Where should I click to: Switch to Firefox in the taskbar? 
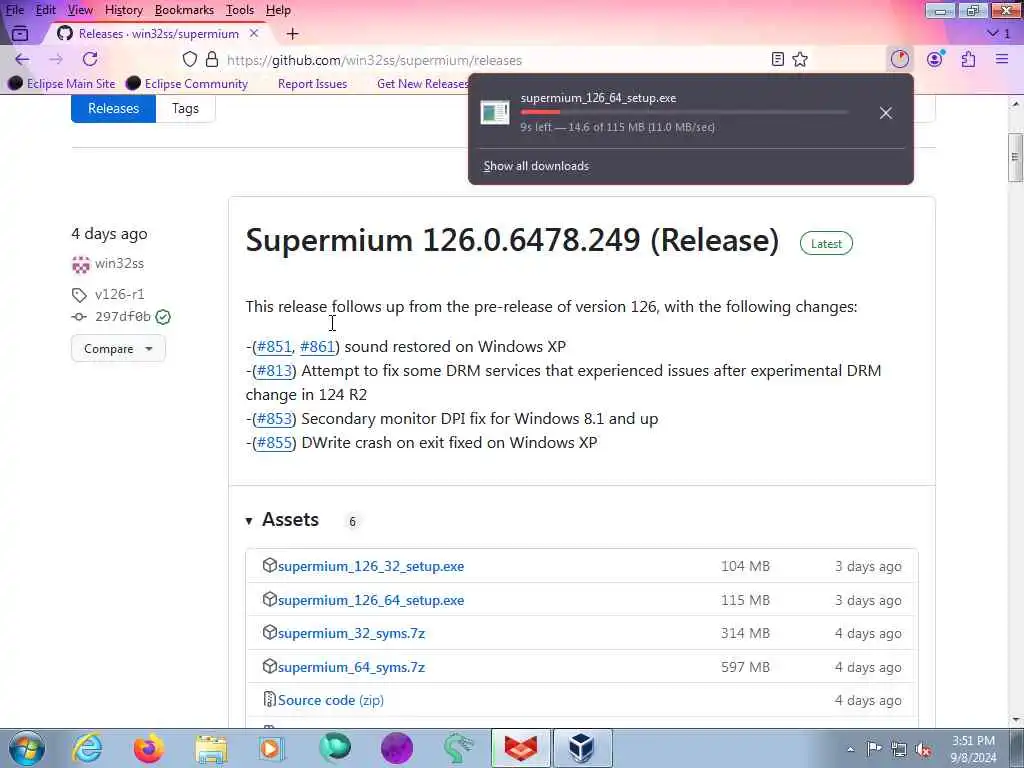(x=149, y=749)
